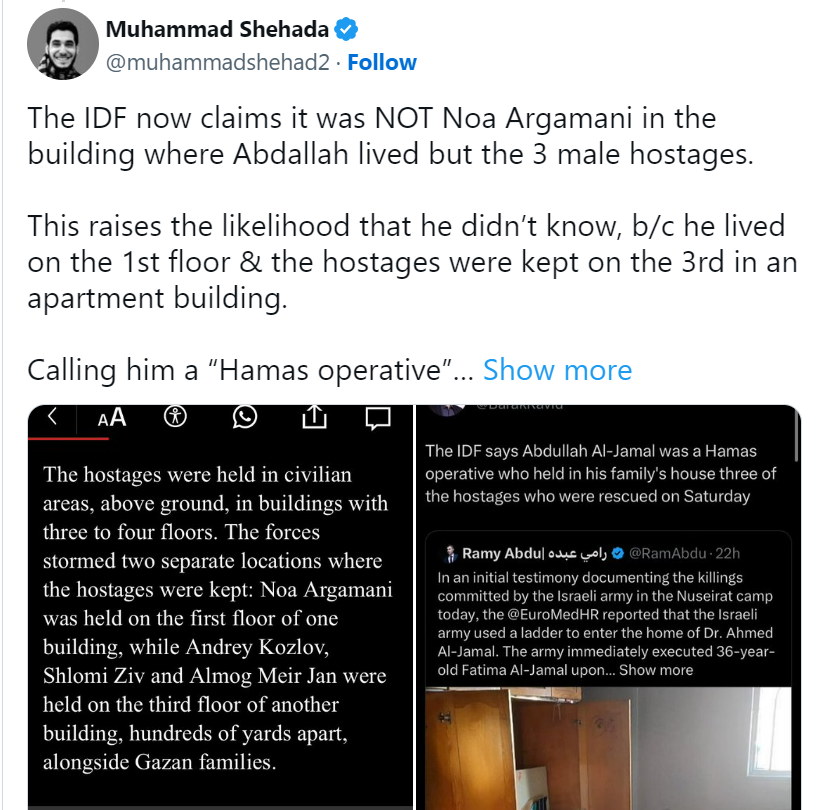The image size is (817, 810).
Task: Click the scrollbar on the right screenshot
Action: (796, 434)
